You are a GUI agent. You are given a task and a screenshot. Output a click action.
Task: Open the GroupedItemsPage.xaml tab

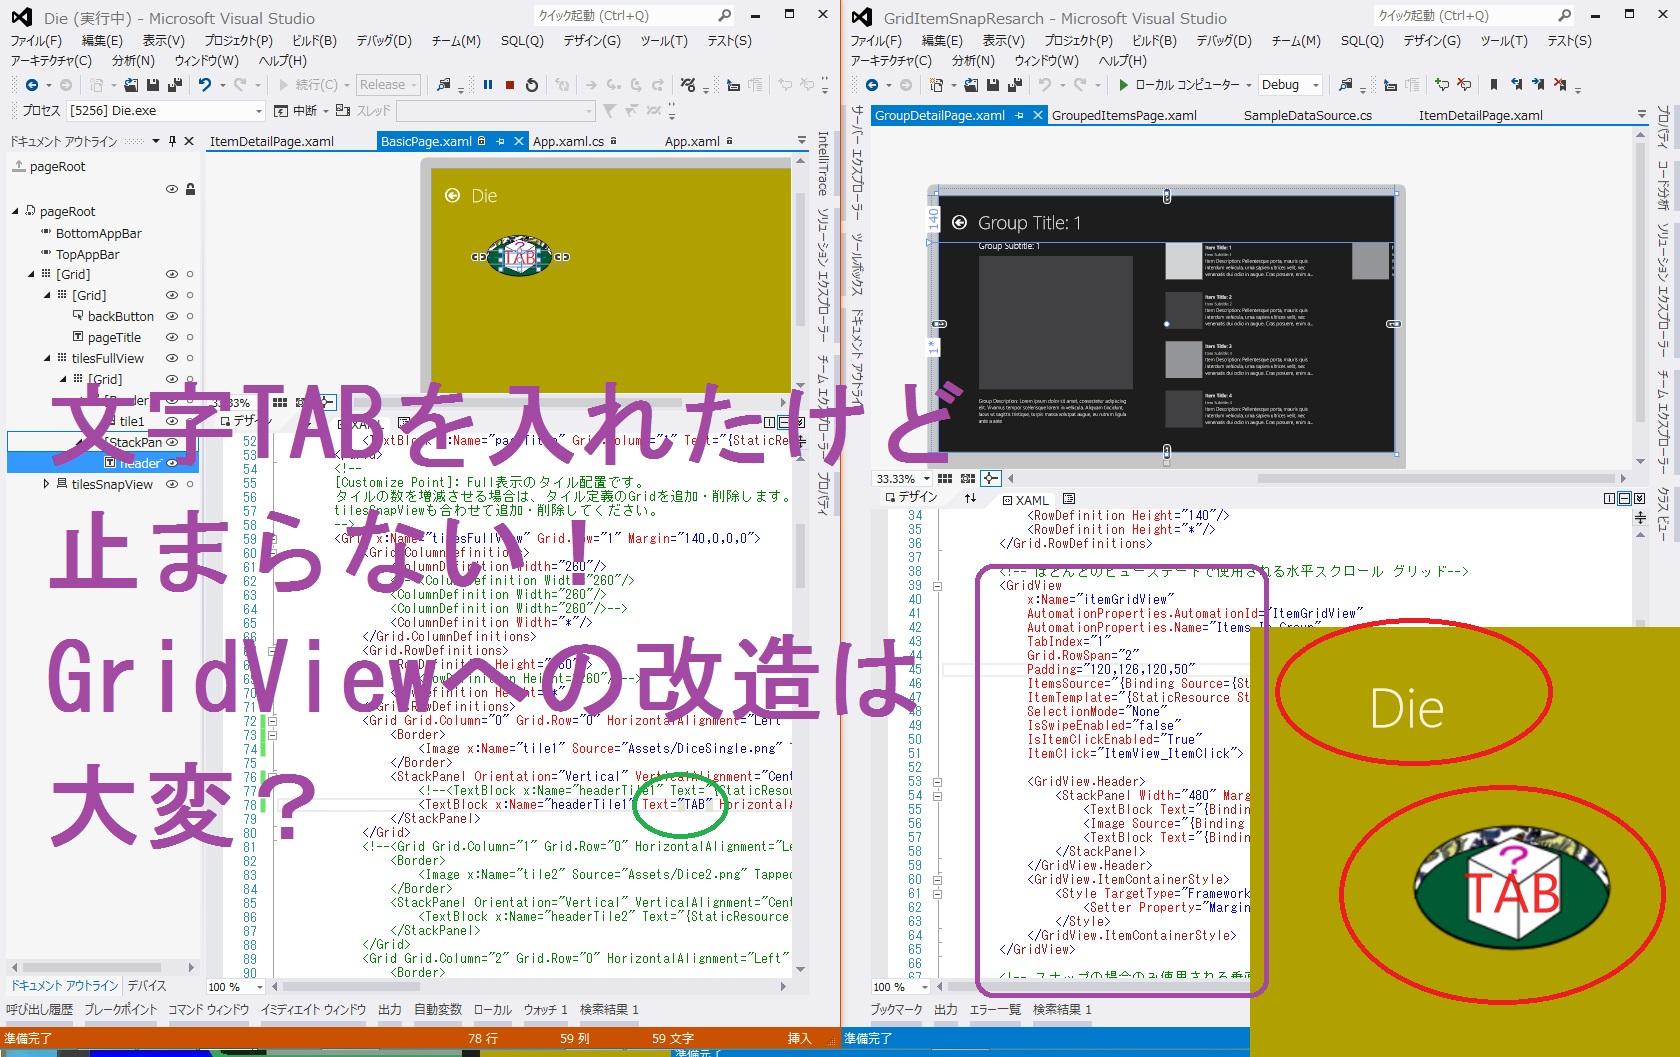point(1124,115)
